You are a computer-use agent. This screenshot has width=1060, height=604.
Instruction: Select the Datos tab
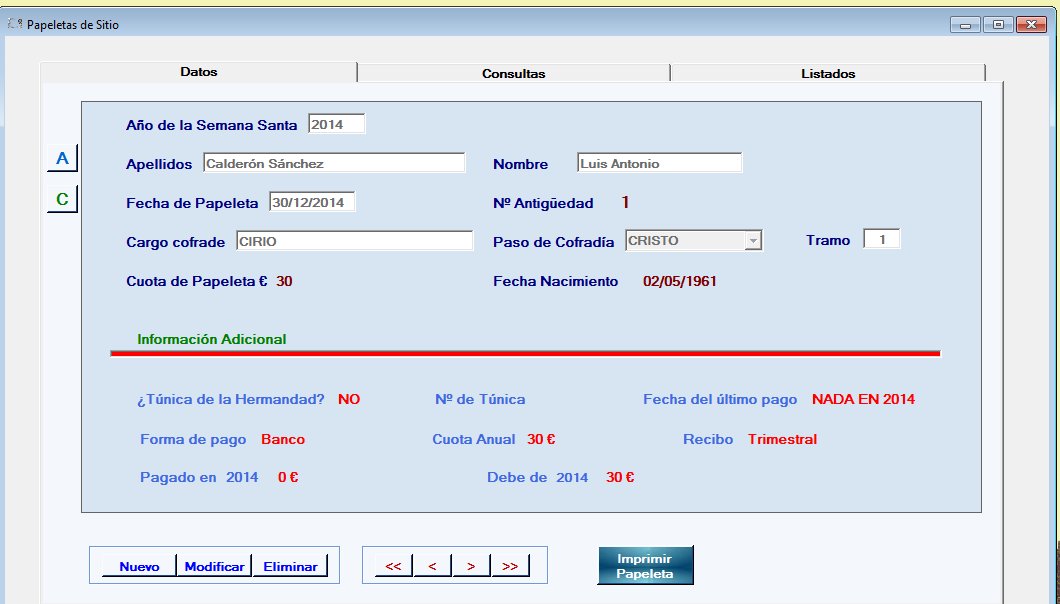pyautogui.click(x=198, y=72)
